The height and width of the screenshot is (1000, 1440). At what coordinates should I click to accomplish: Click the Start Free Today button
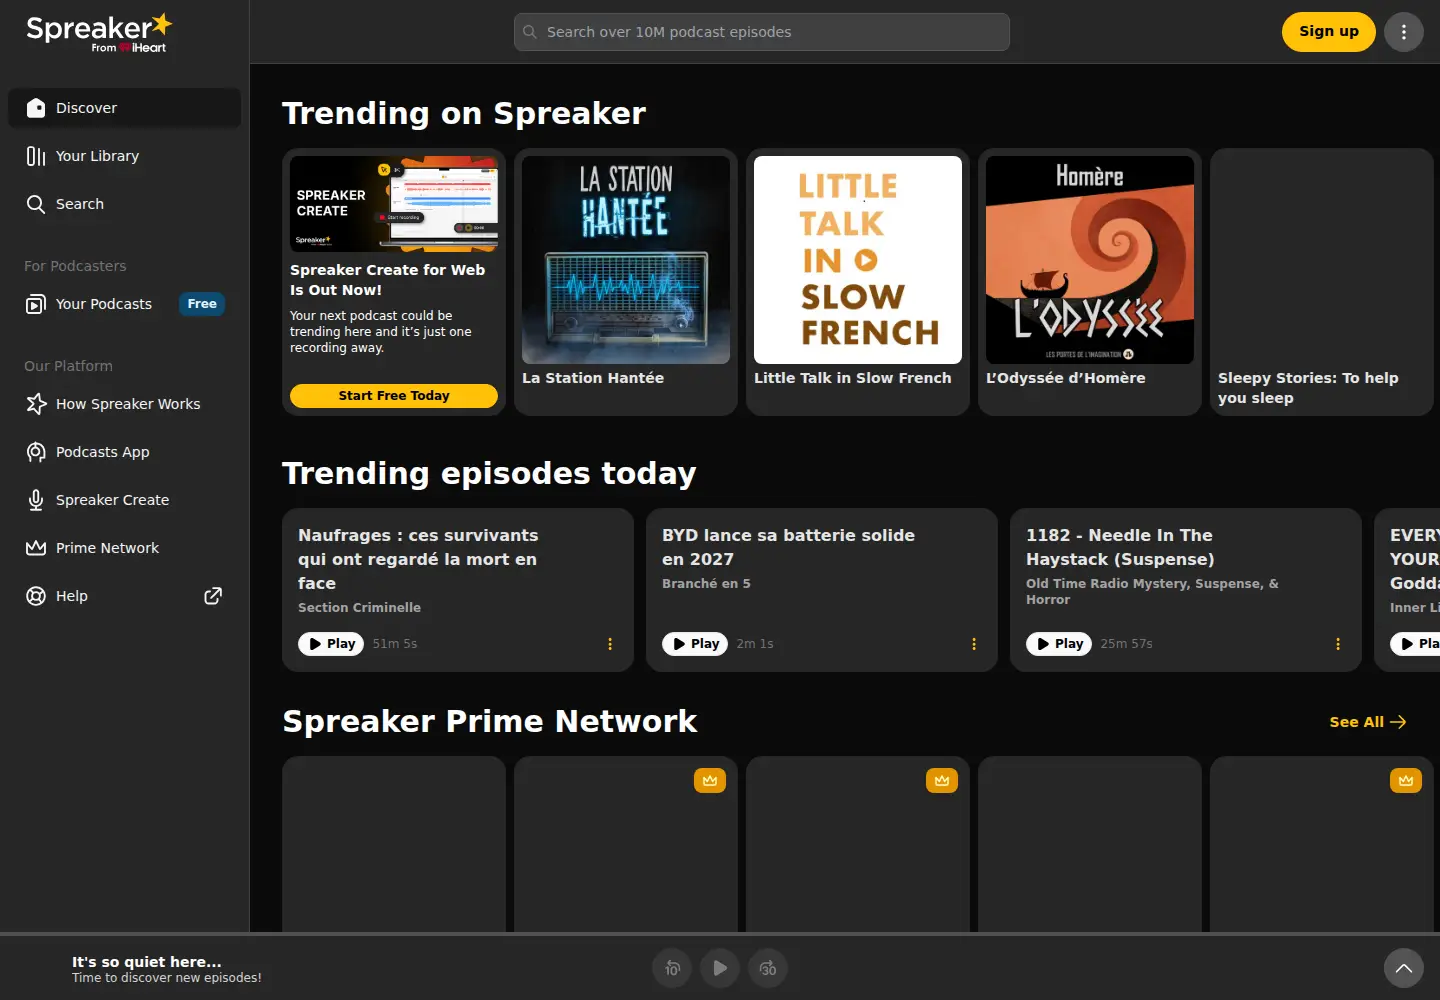(394, 396)
